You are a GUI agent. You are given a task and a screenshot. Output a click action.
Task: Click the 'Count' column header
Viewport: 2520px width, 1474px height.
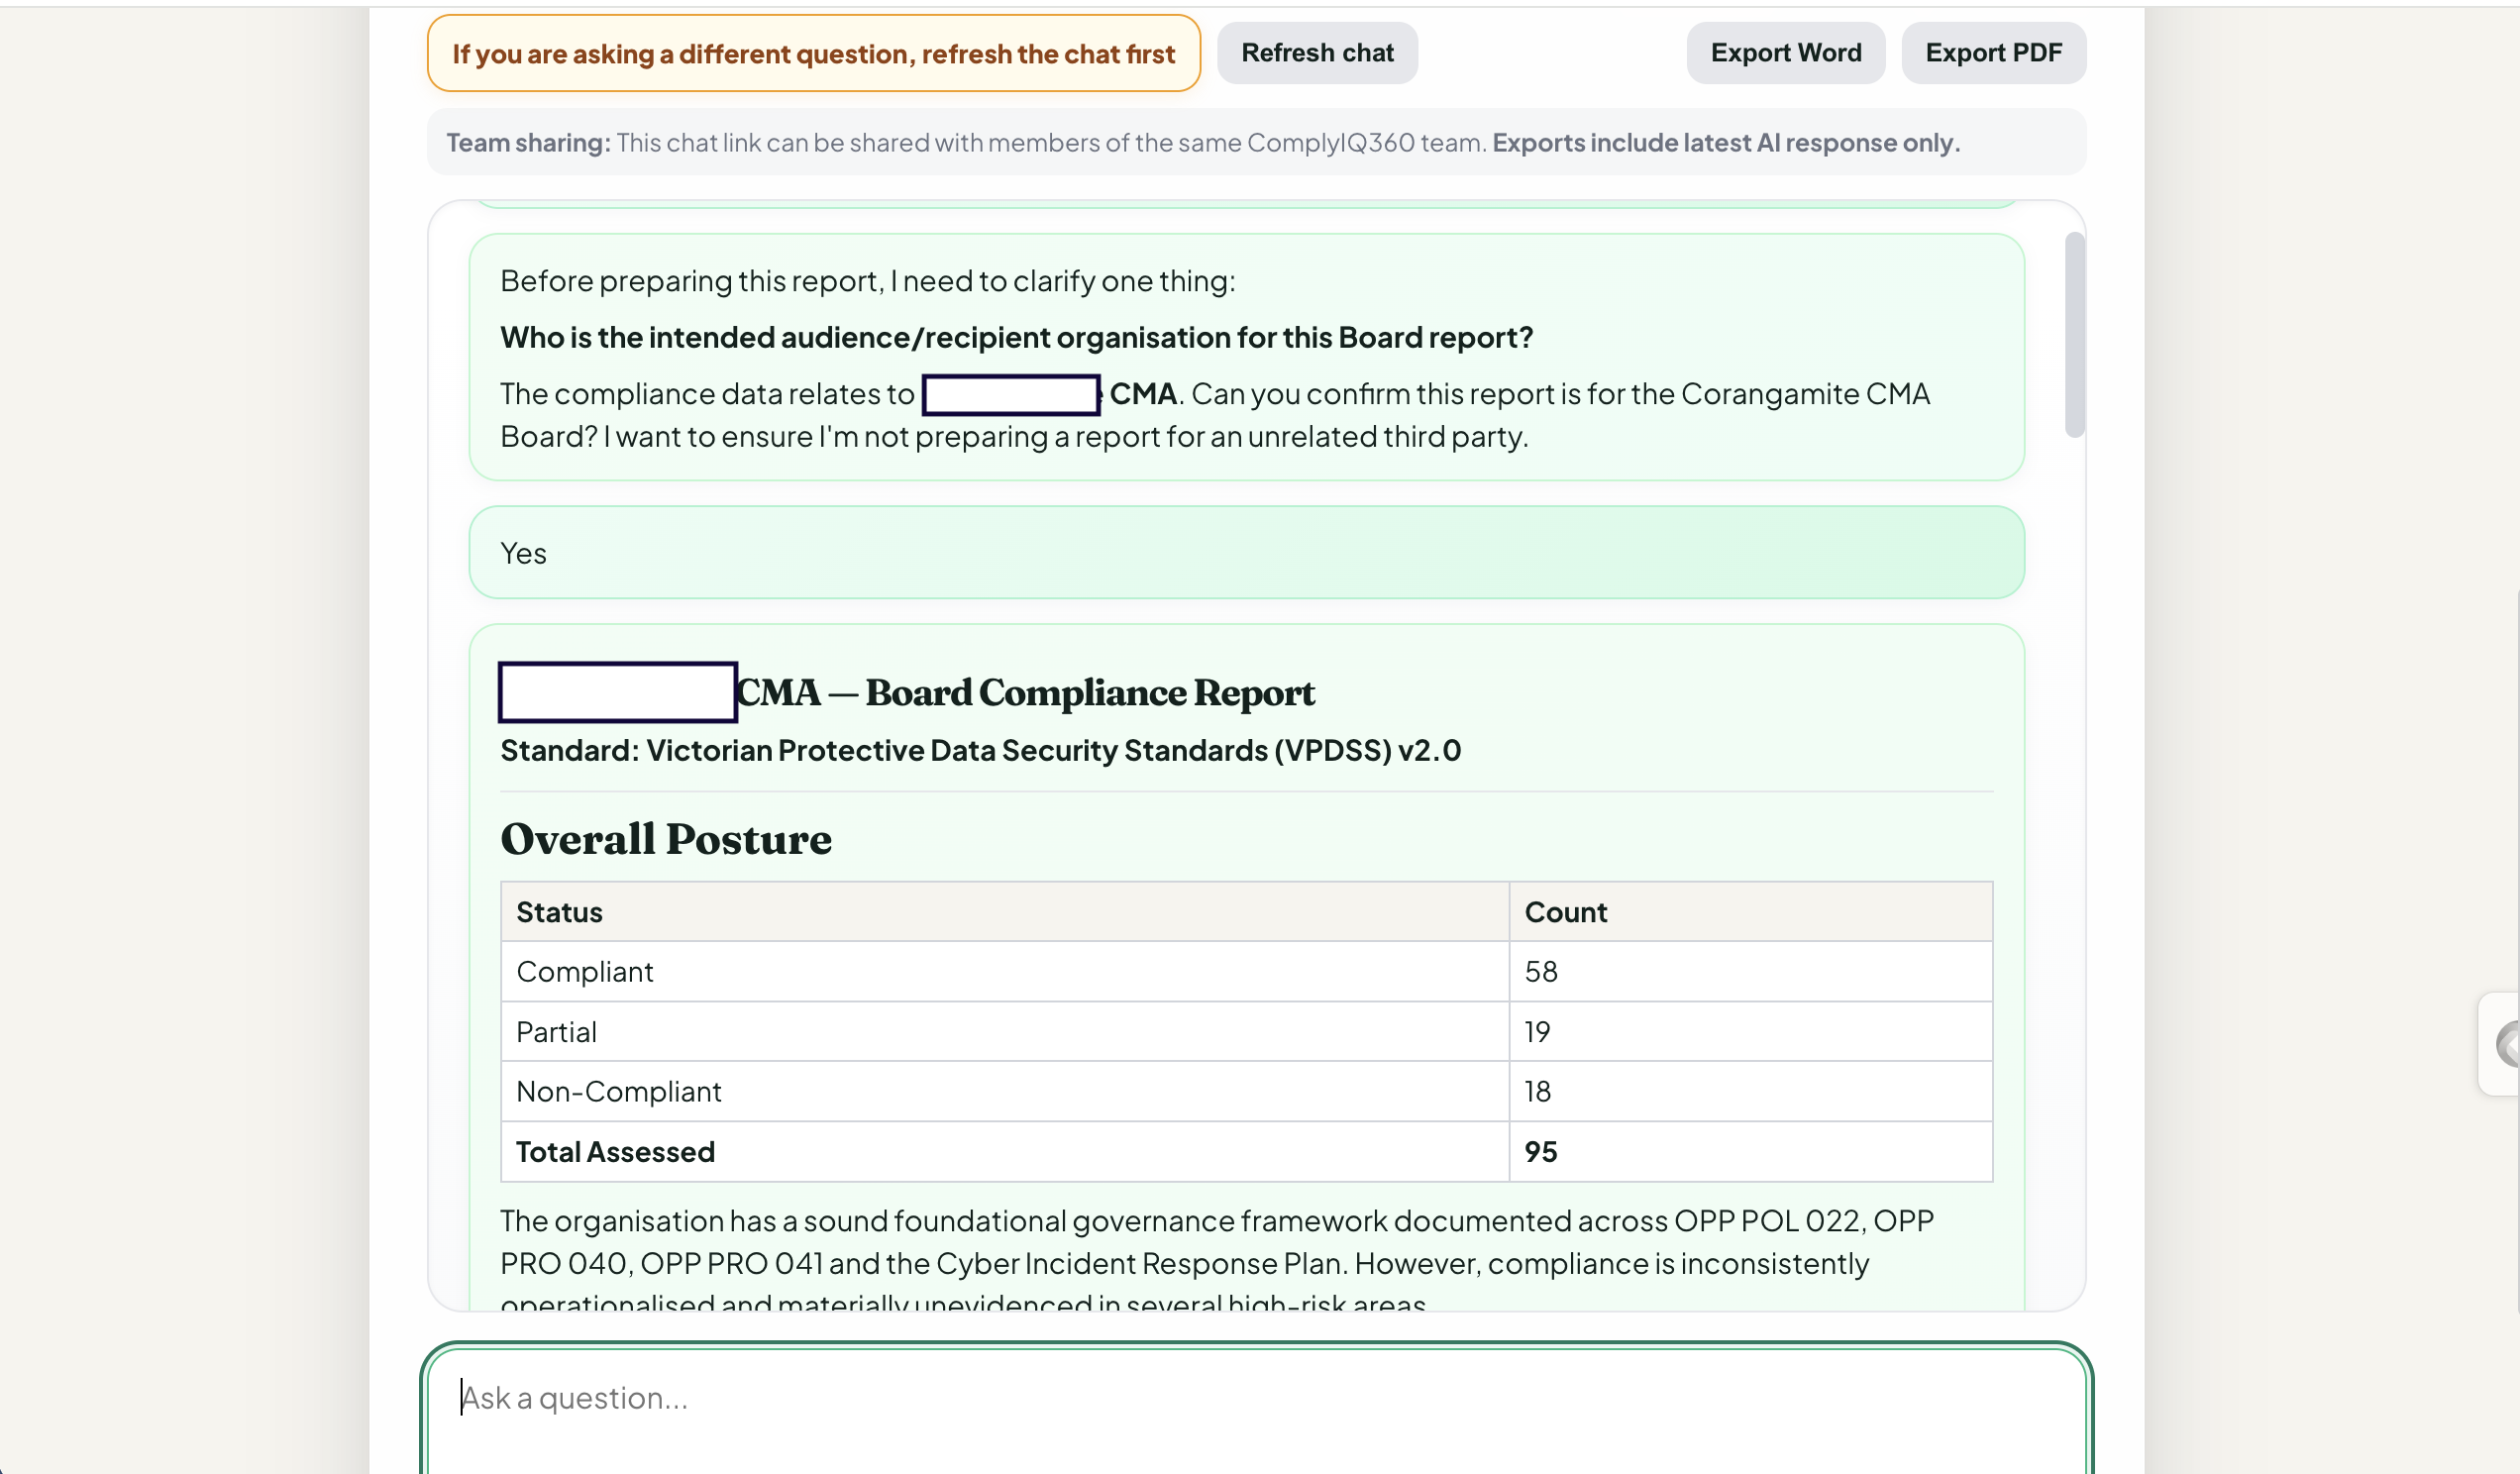(x=1750, y=912)
